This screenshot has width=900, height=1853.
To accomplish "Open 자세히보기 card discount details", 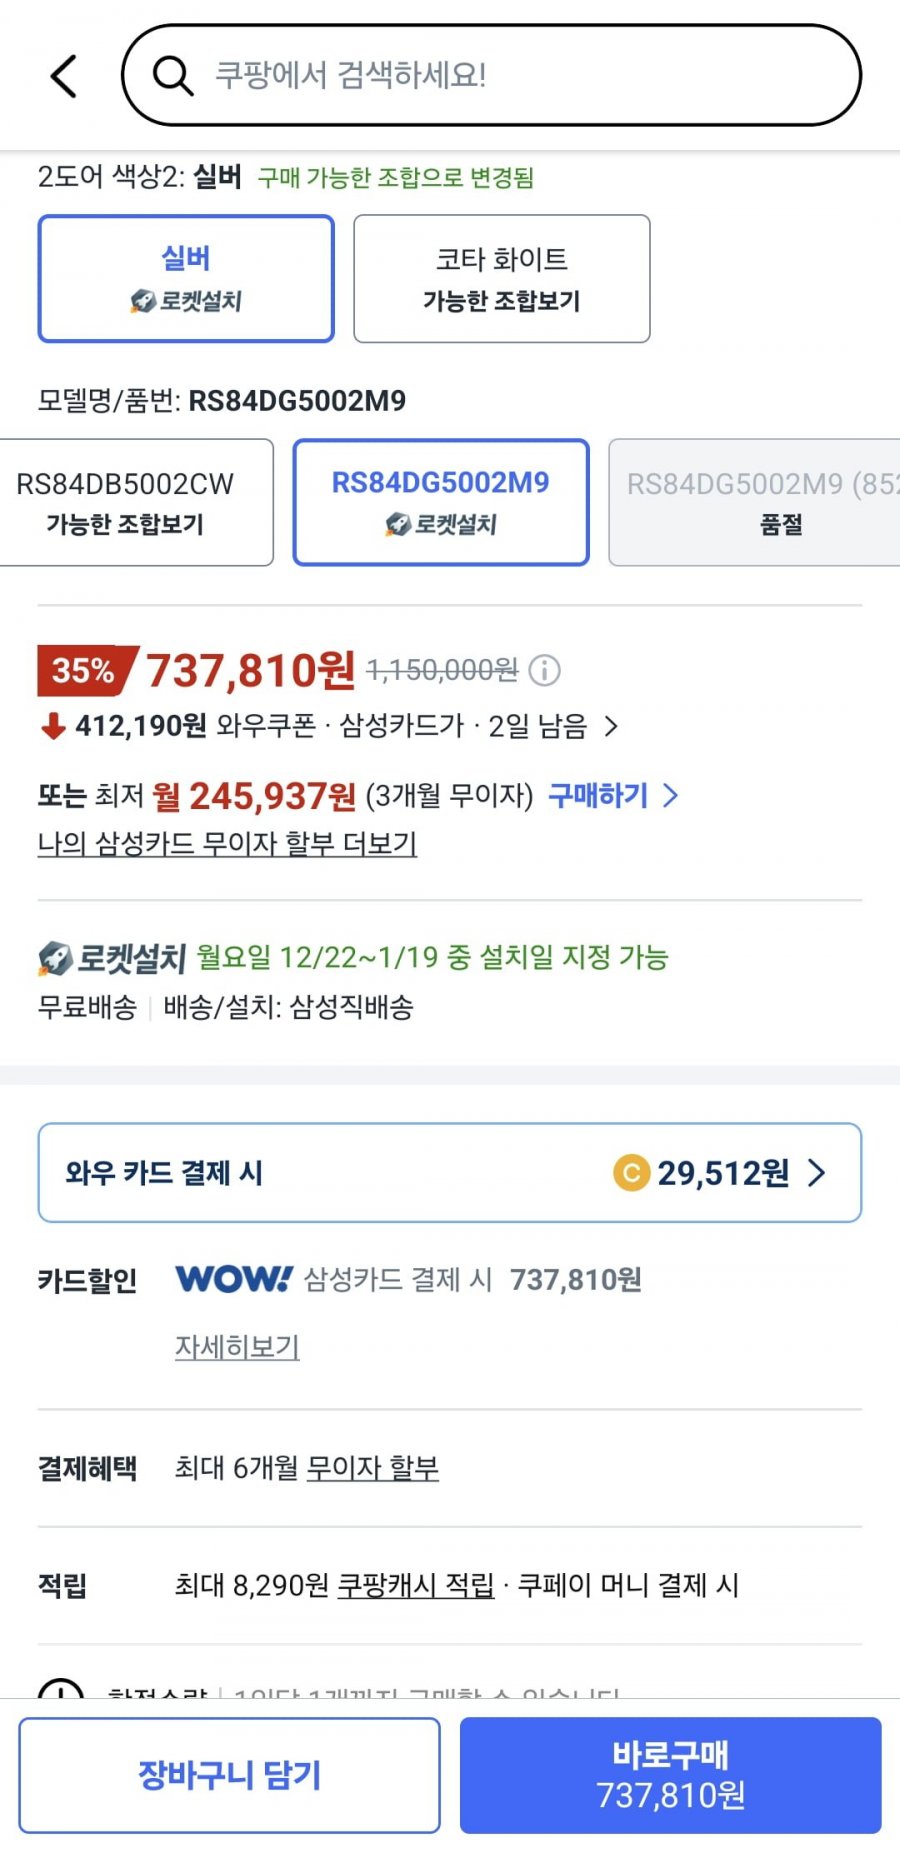I will point(237,1347).
